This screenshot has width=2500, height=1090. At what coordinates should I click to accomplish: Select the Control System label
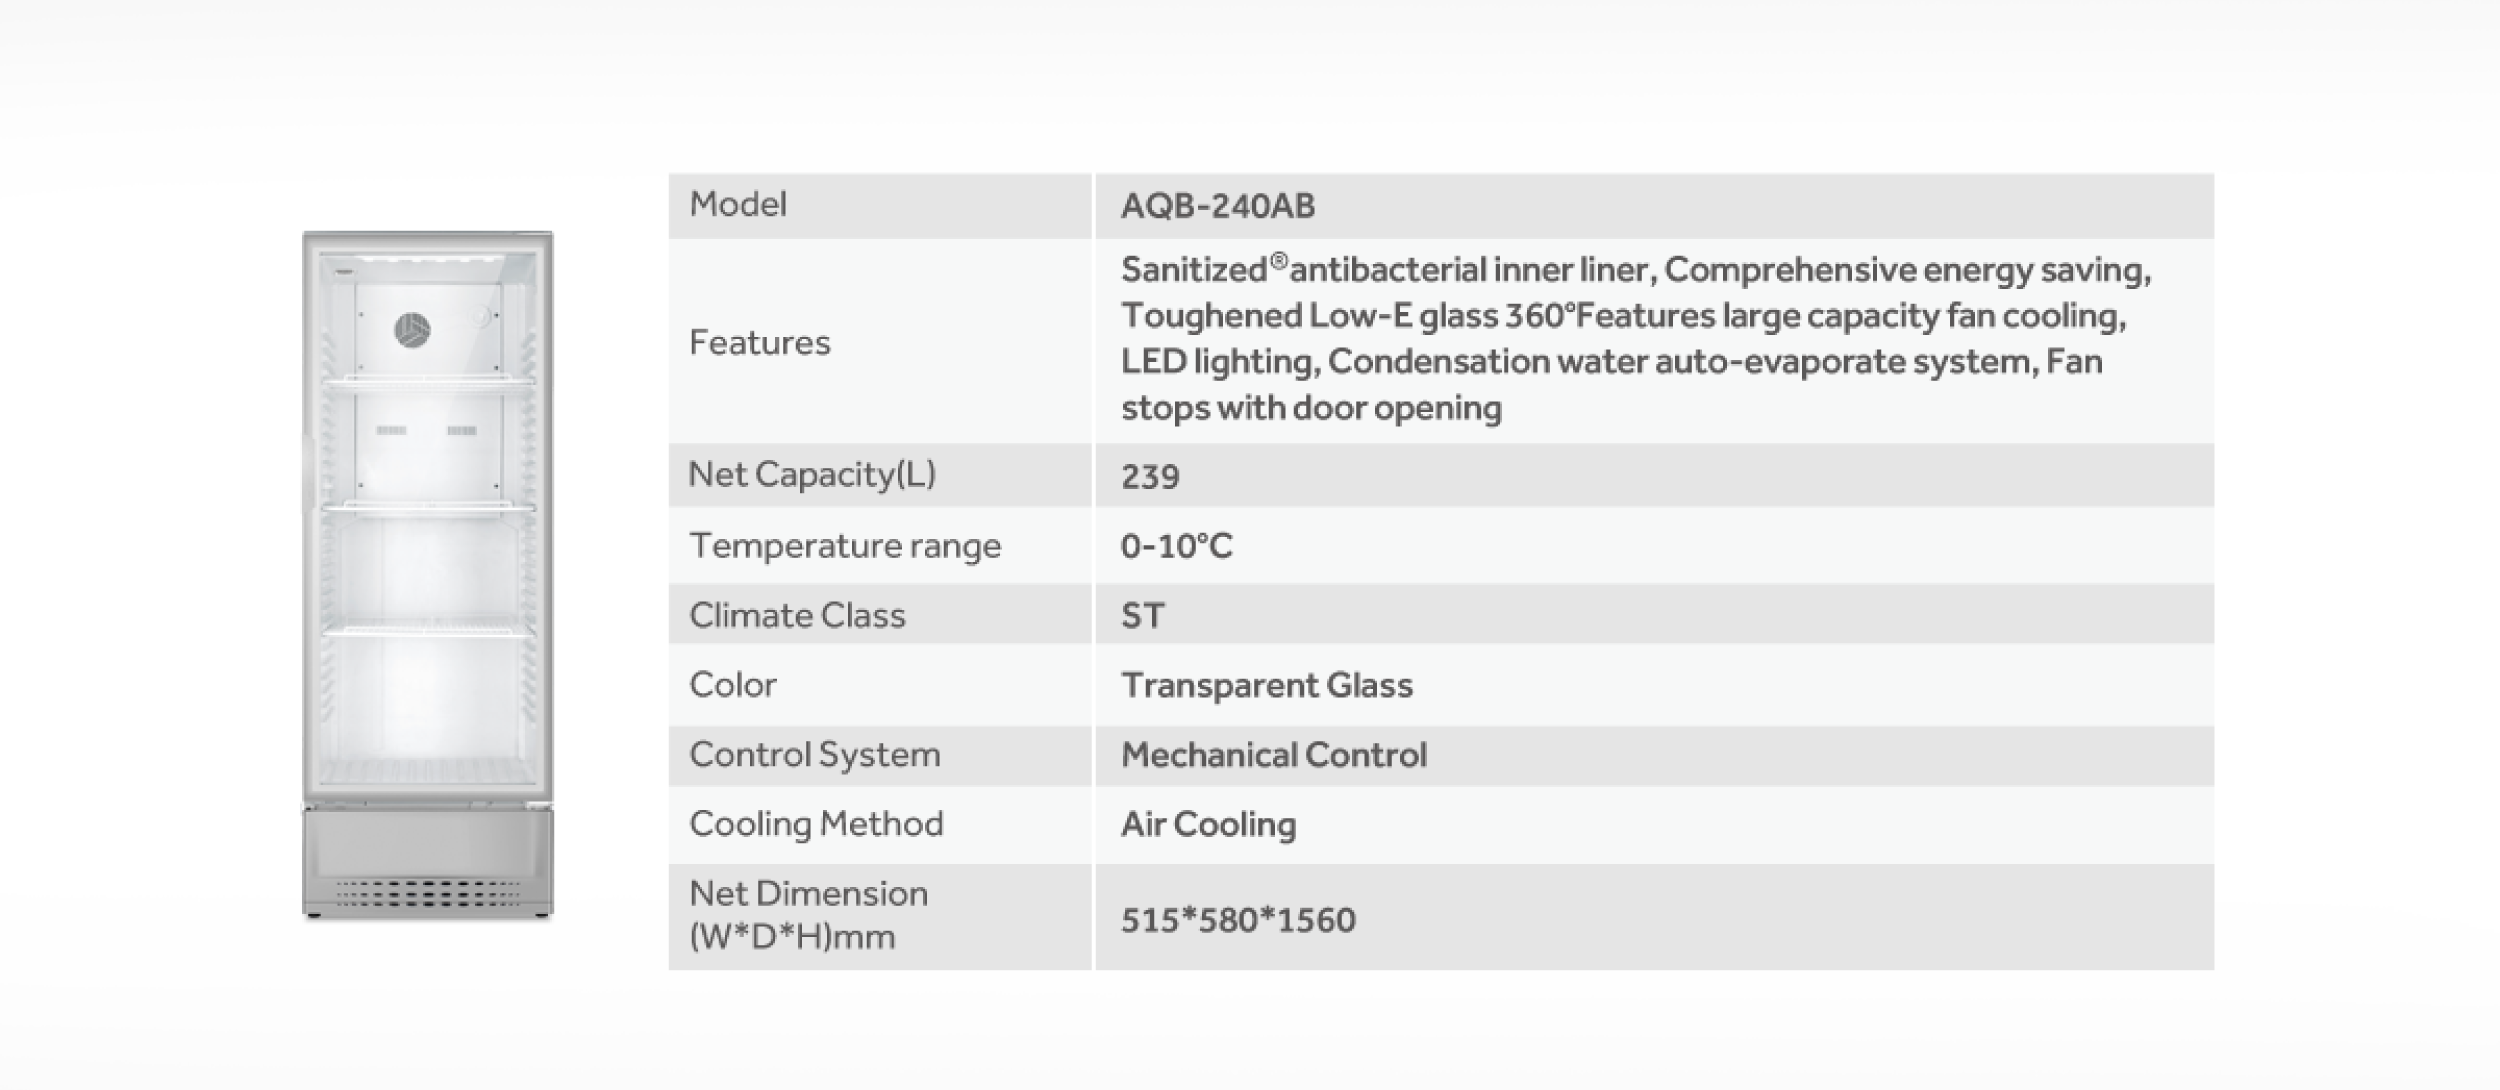pyautogui.click(x=814, y=755)
